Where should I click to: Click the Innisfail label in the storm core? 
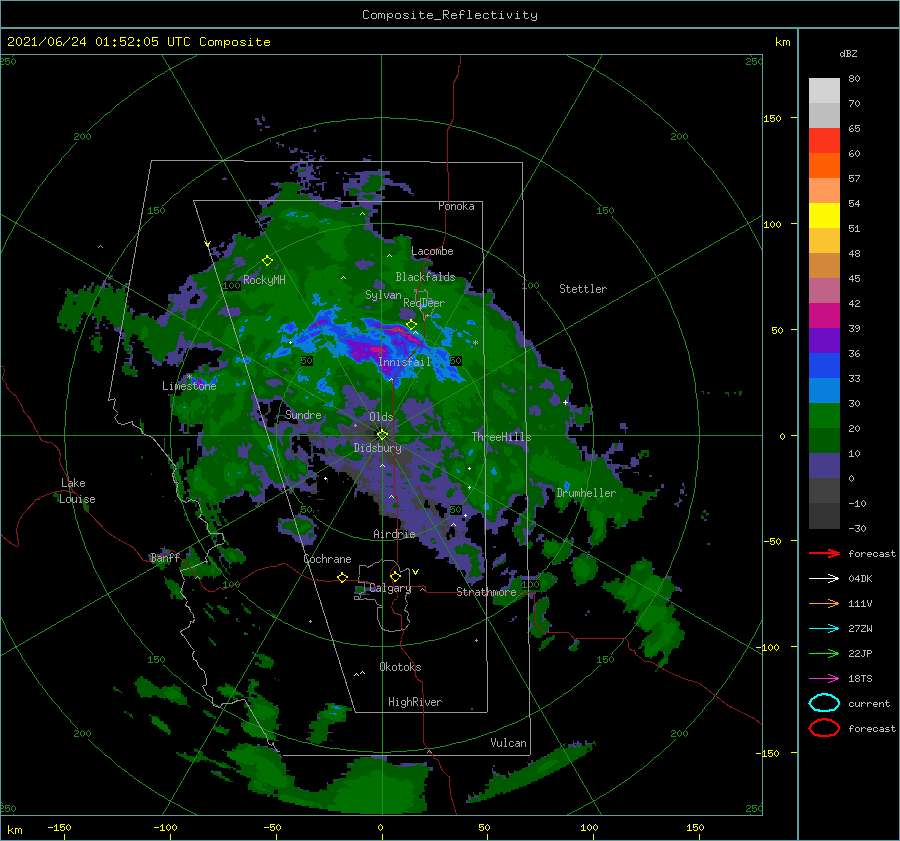[x=404, y=362]
